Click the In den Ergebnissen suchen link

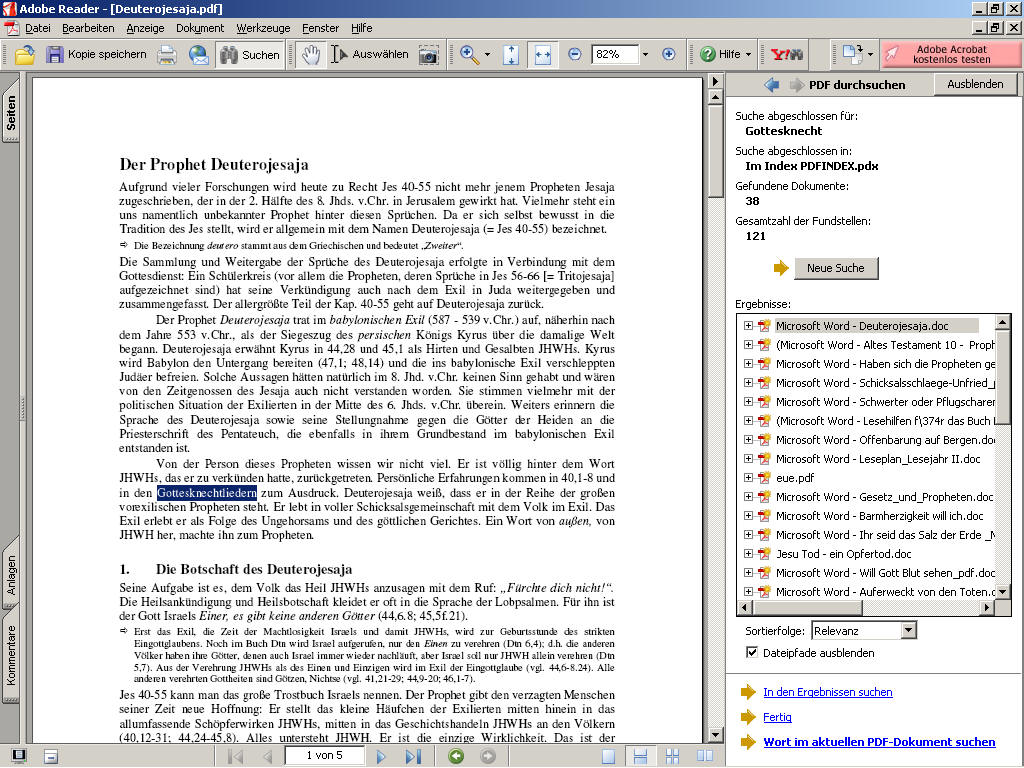click(827, 692)
